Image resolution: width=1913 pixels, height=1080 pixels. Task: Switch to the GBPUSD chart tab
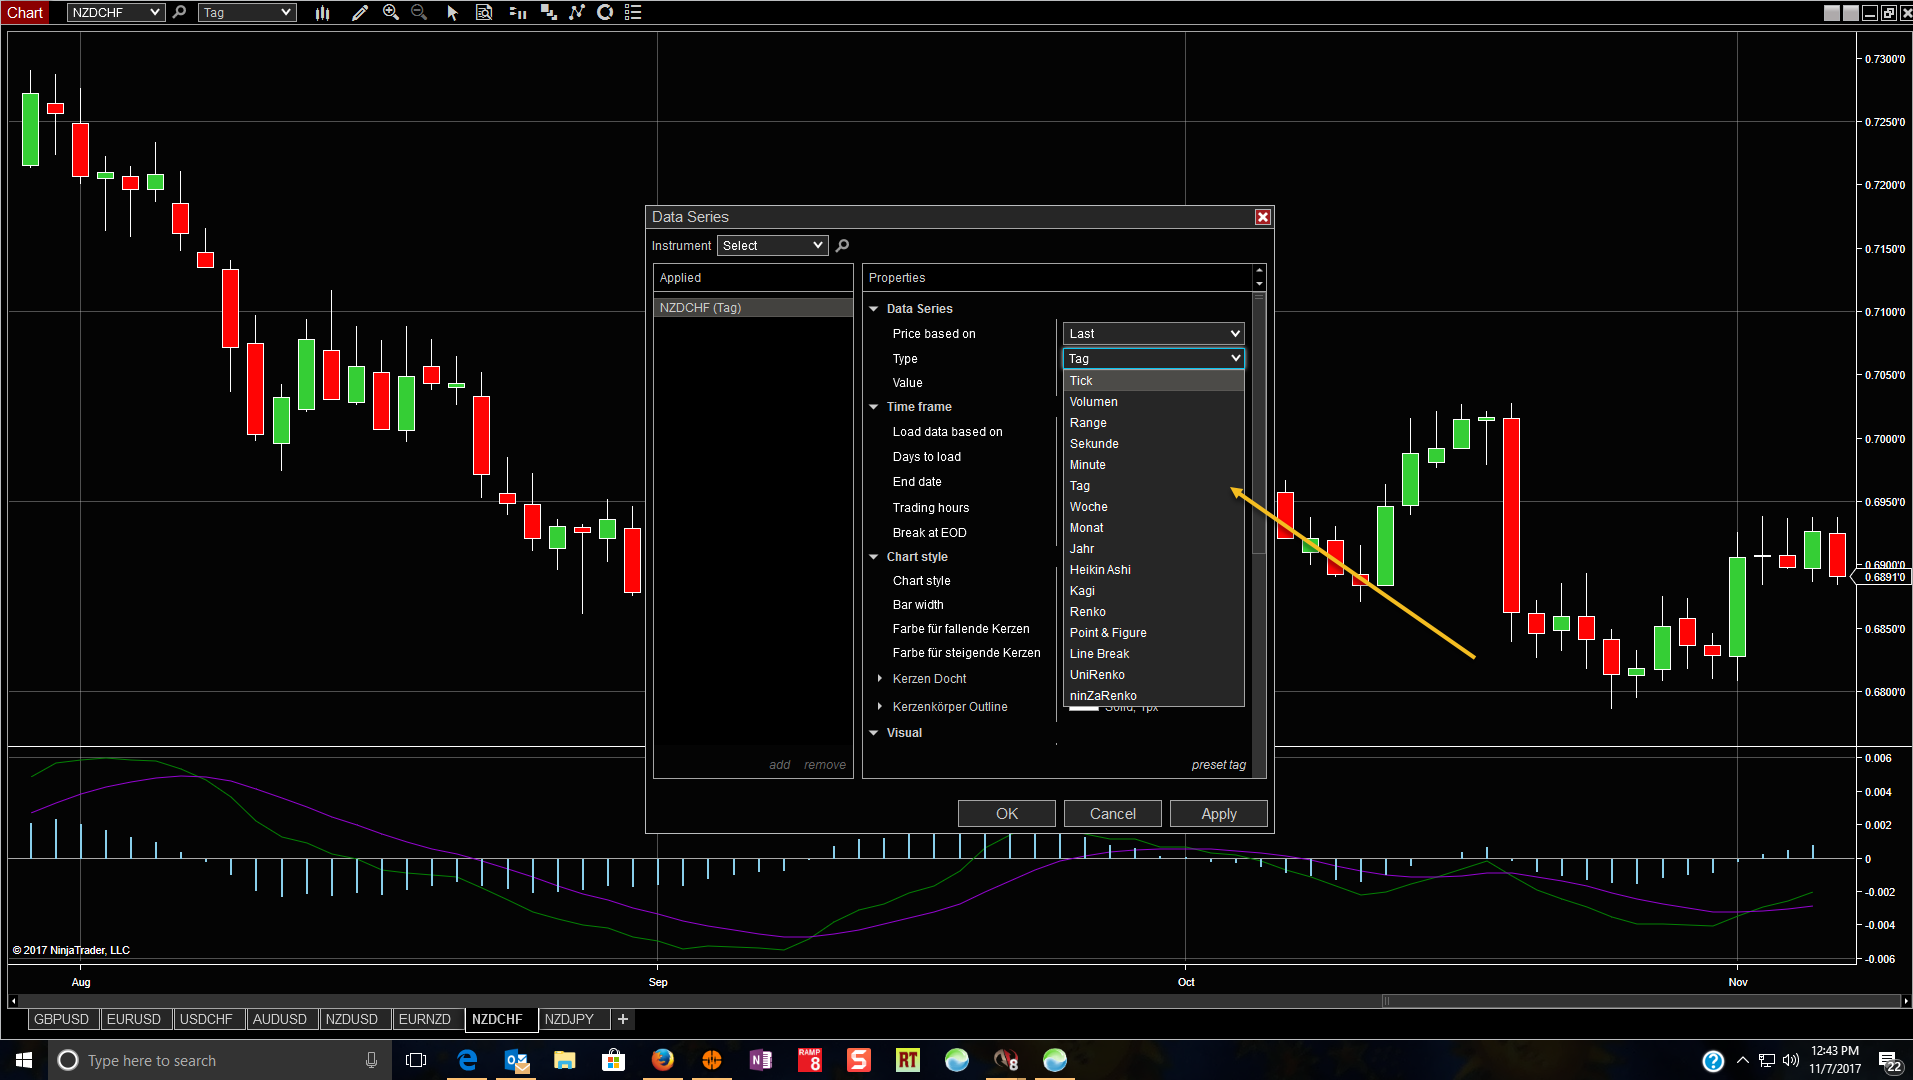click(62, 1019)
